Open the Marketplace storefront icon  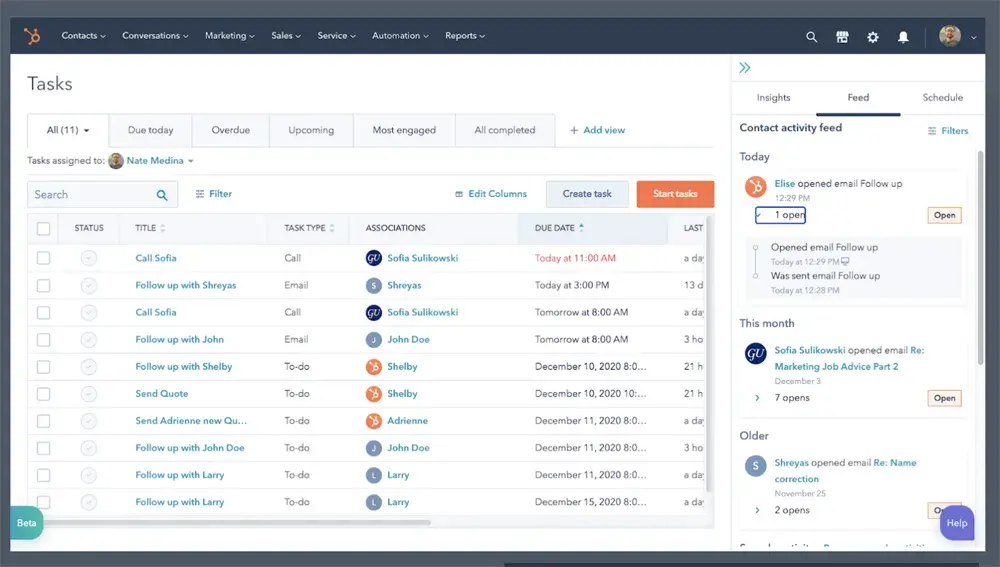point(842,37)
